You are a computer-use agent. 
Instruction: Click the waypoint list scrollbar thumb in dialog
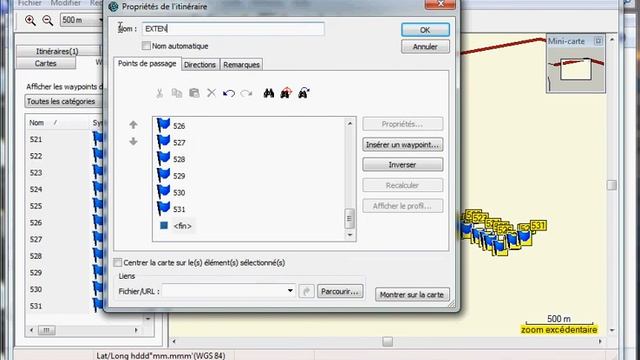(349, 218)
